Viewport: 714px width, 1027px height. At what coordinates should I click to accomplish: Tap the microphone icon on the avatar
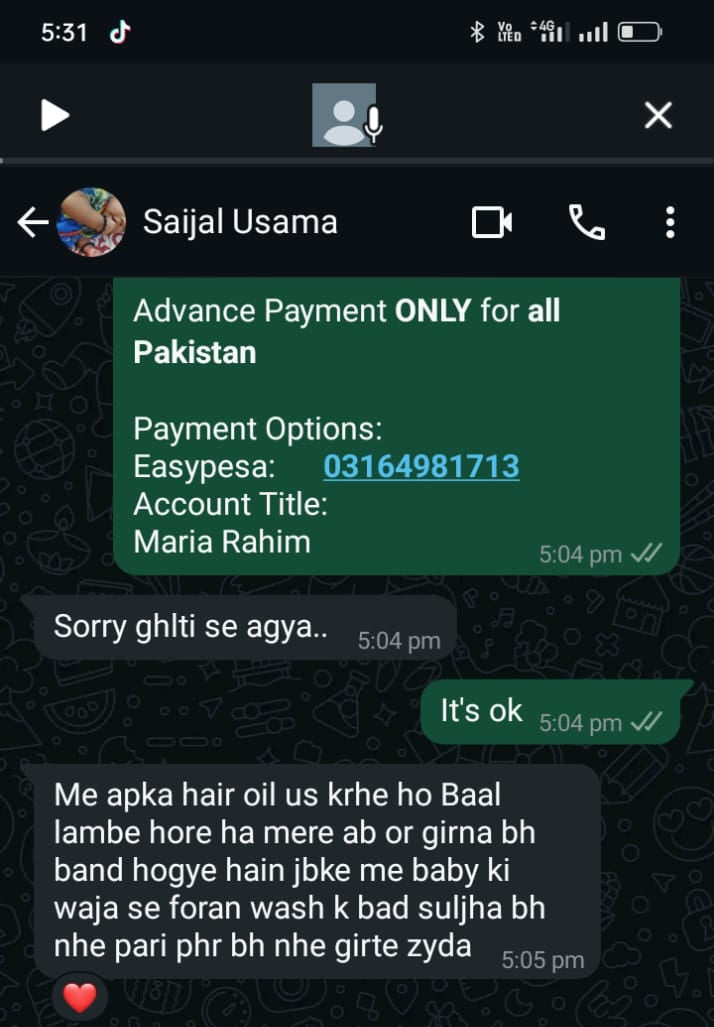click(373, 124)
